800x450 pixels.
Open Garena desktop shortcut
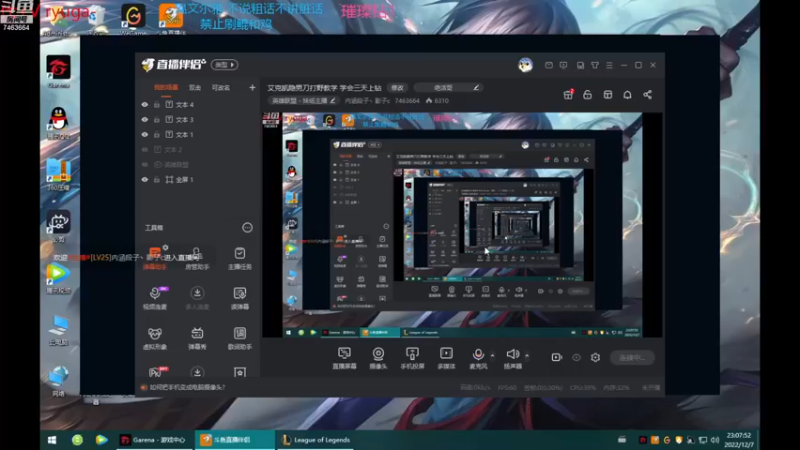[x=58, y=71]
